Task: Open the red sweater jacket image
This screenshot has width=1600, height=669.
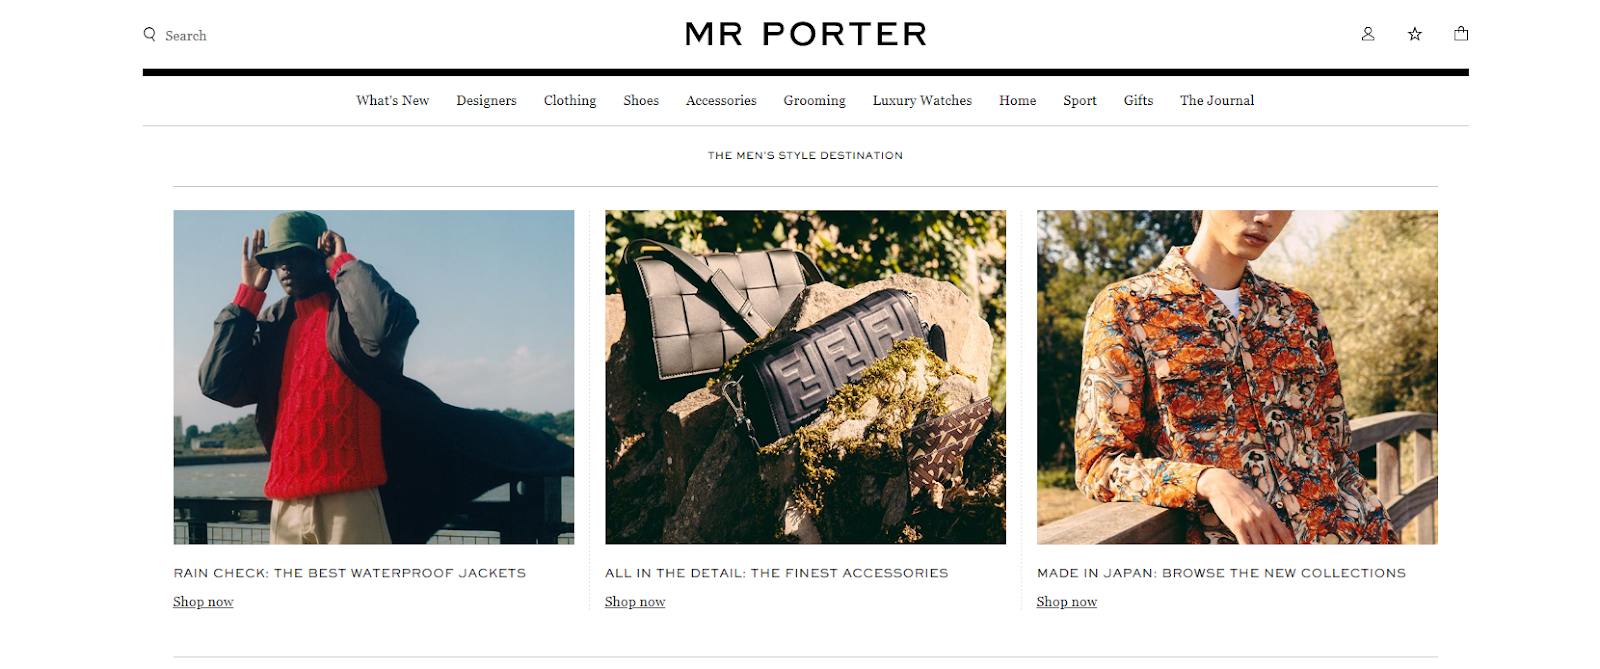Action: click(374, 377)
